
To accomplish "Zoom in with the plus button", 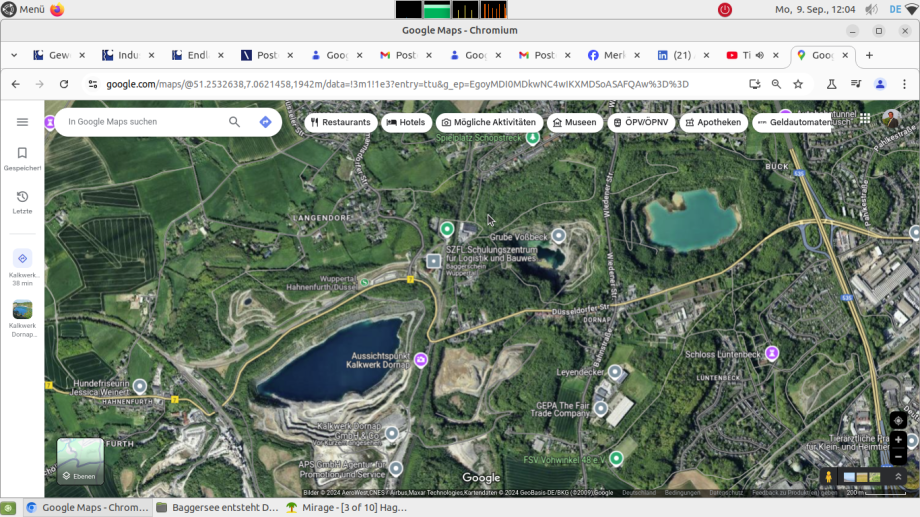I will (898, 440).
